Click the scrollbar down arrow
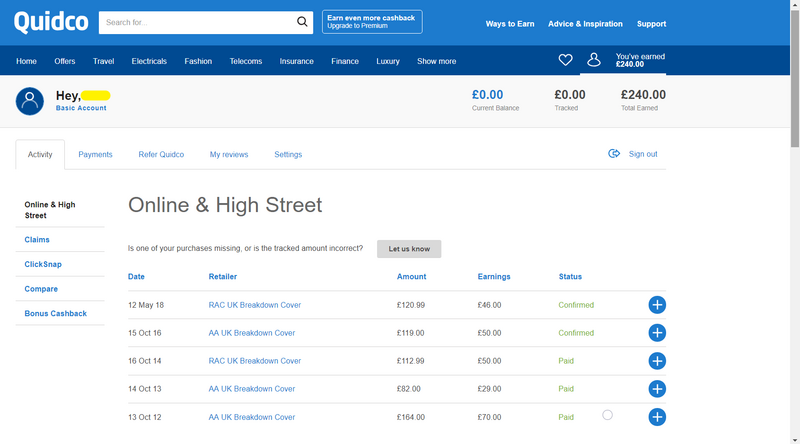The width and height of the screenshot is (800, 444). point(795,439)
